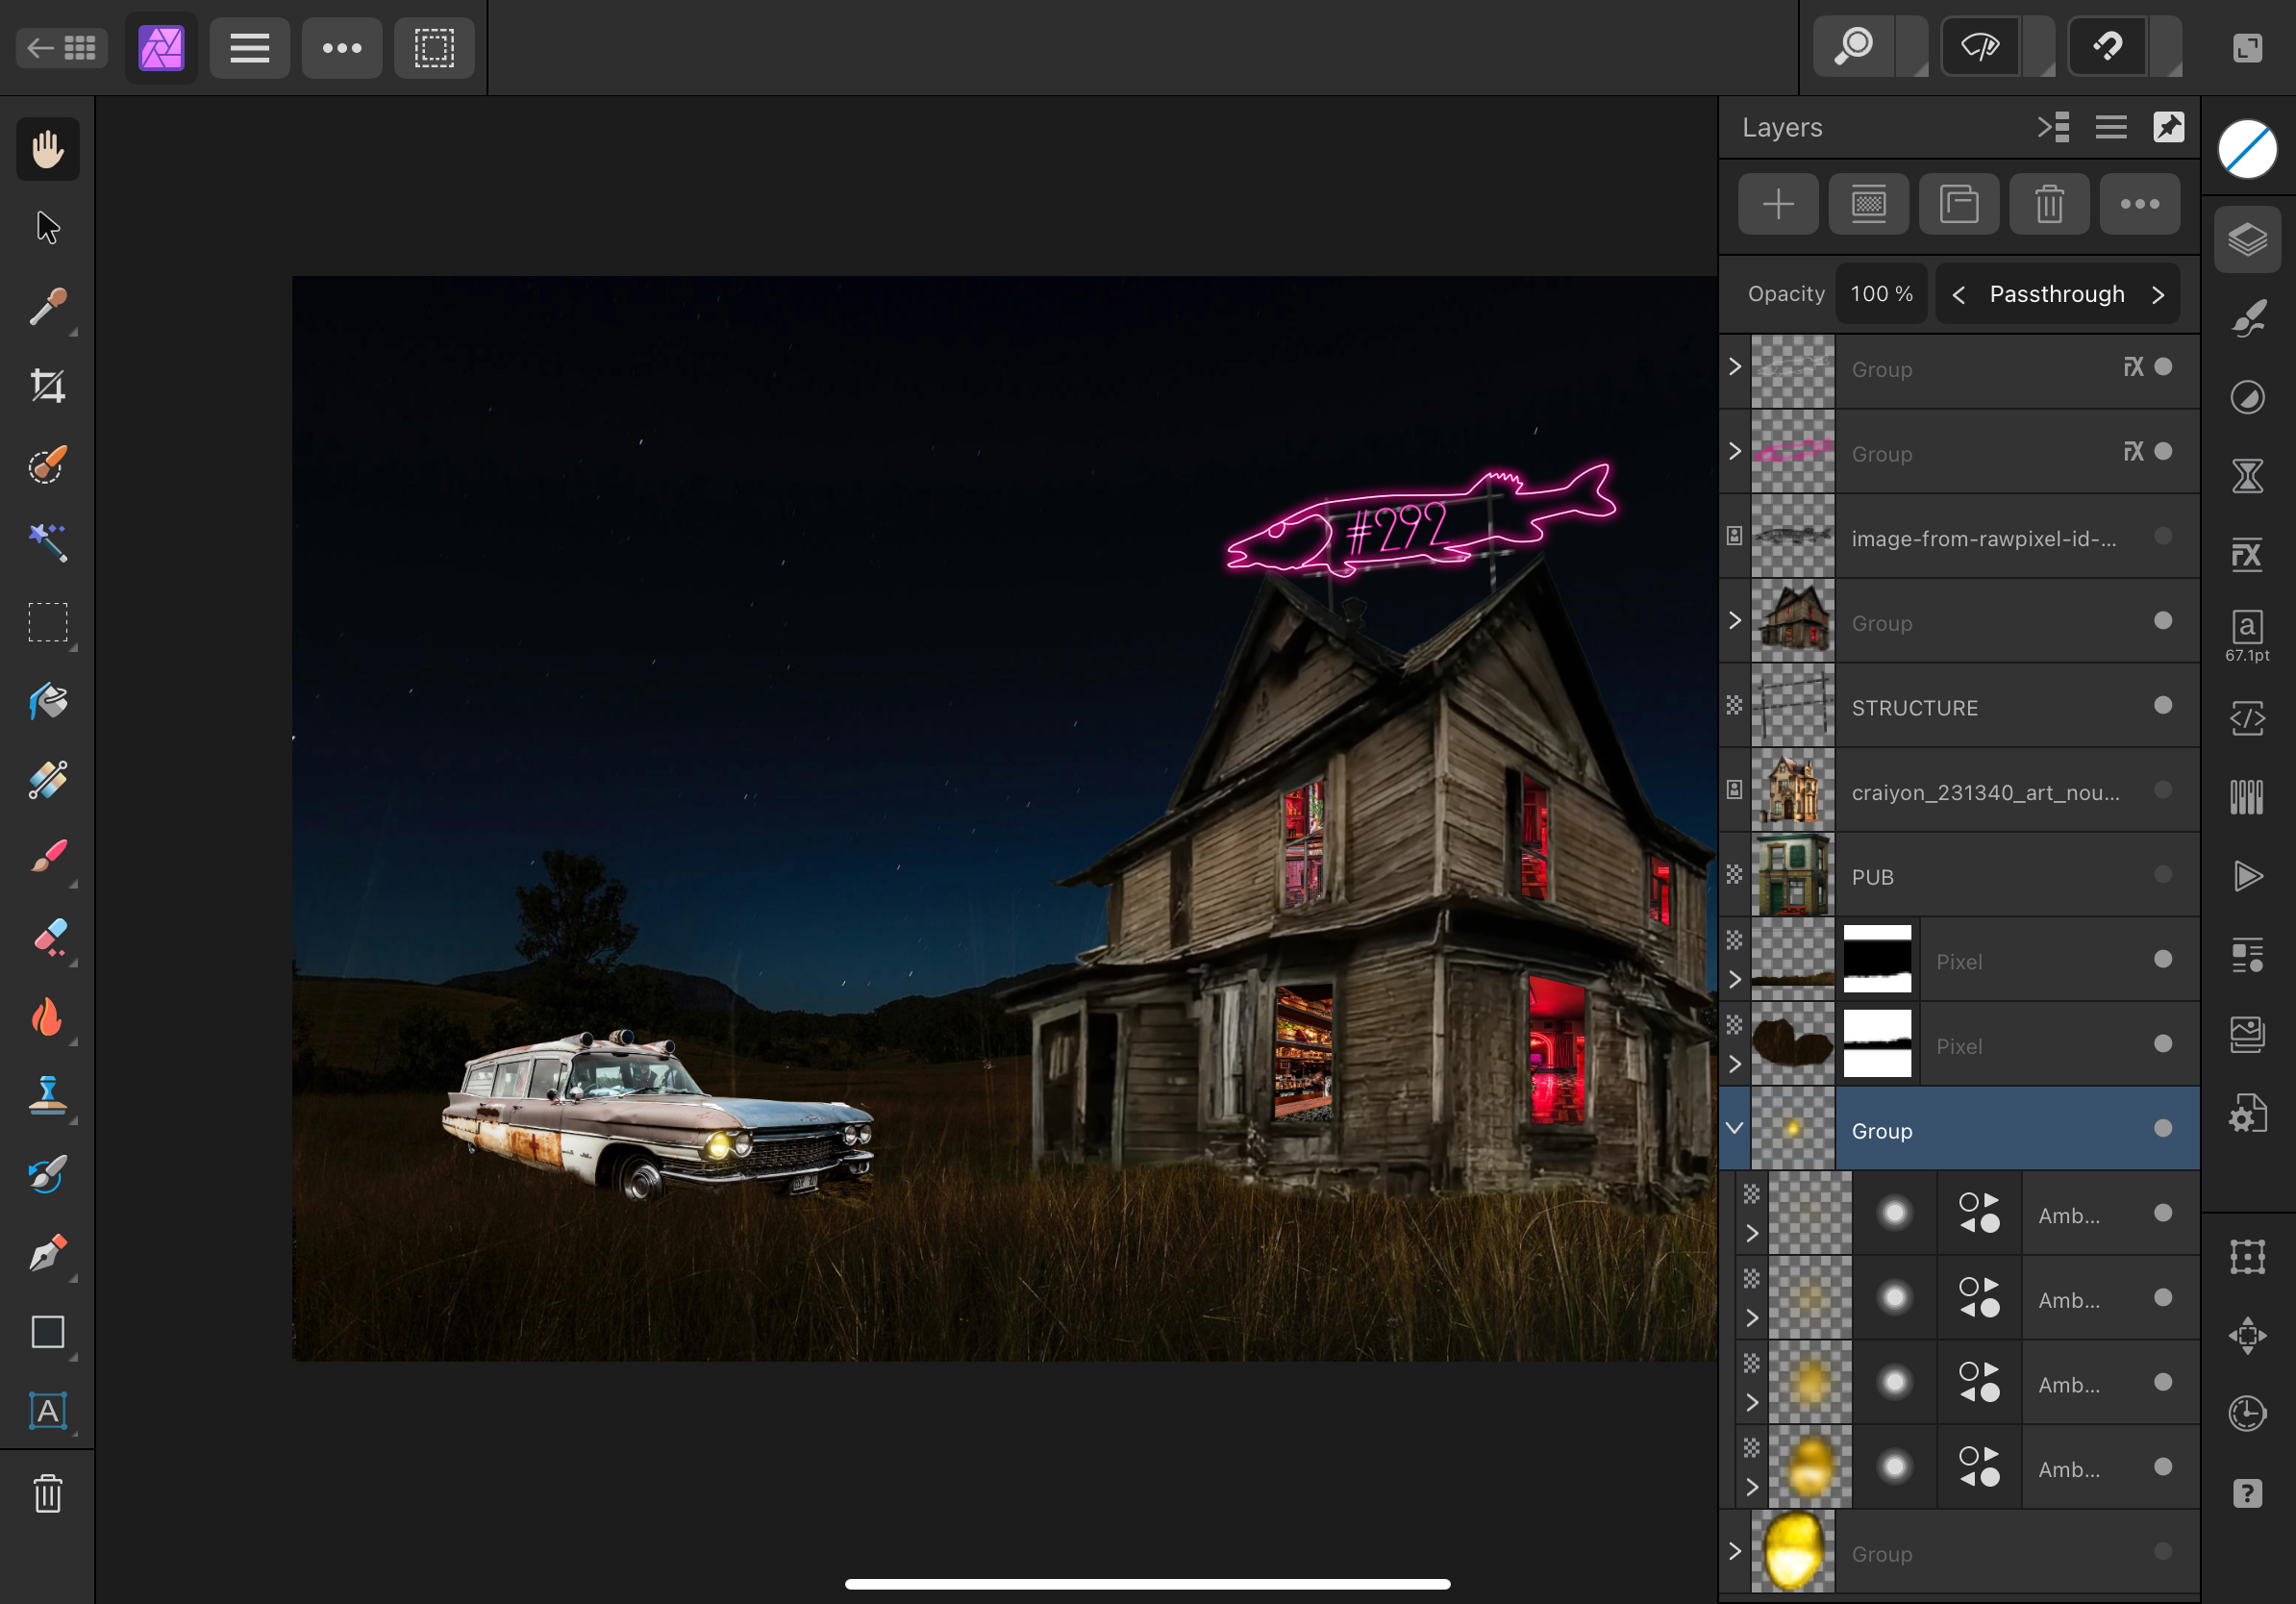
Task: Select the Gradient tool
Action: 47,780
